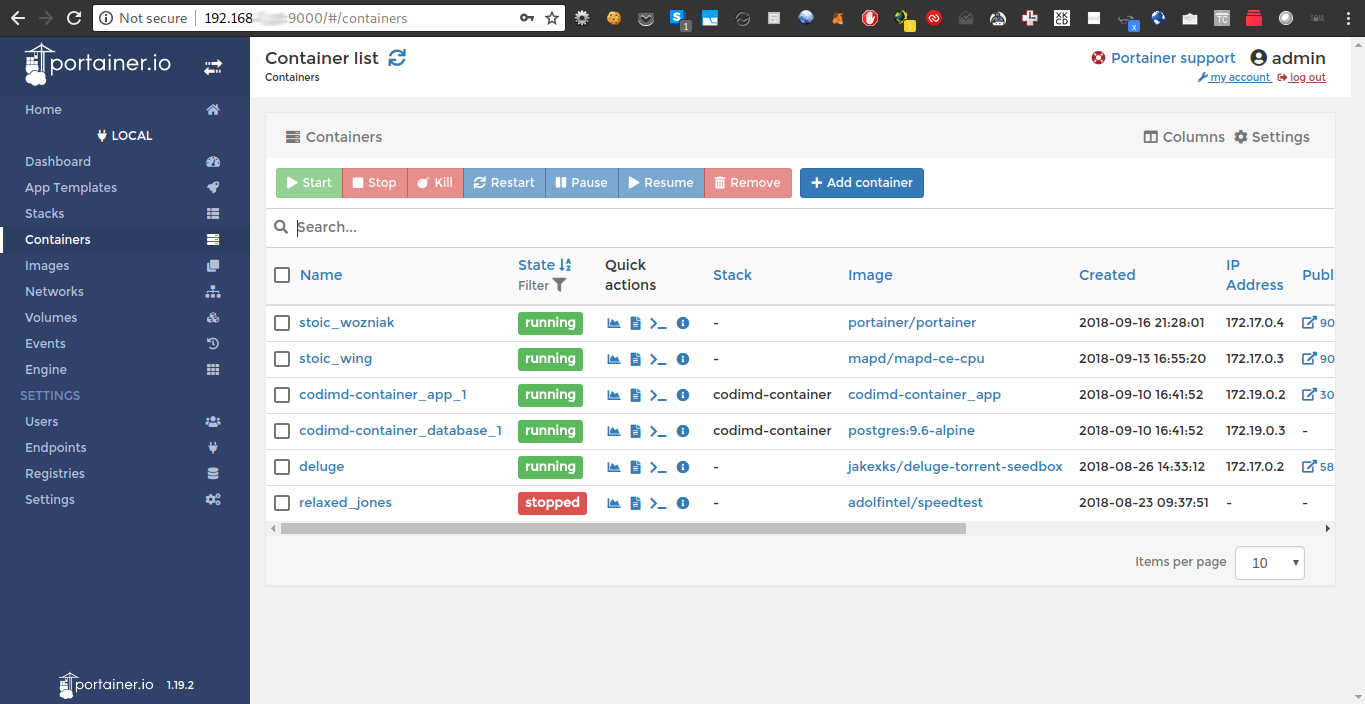Check the box for codimd-container_database_1
Screen dimensions: 1365x704
(282, 431)
